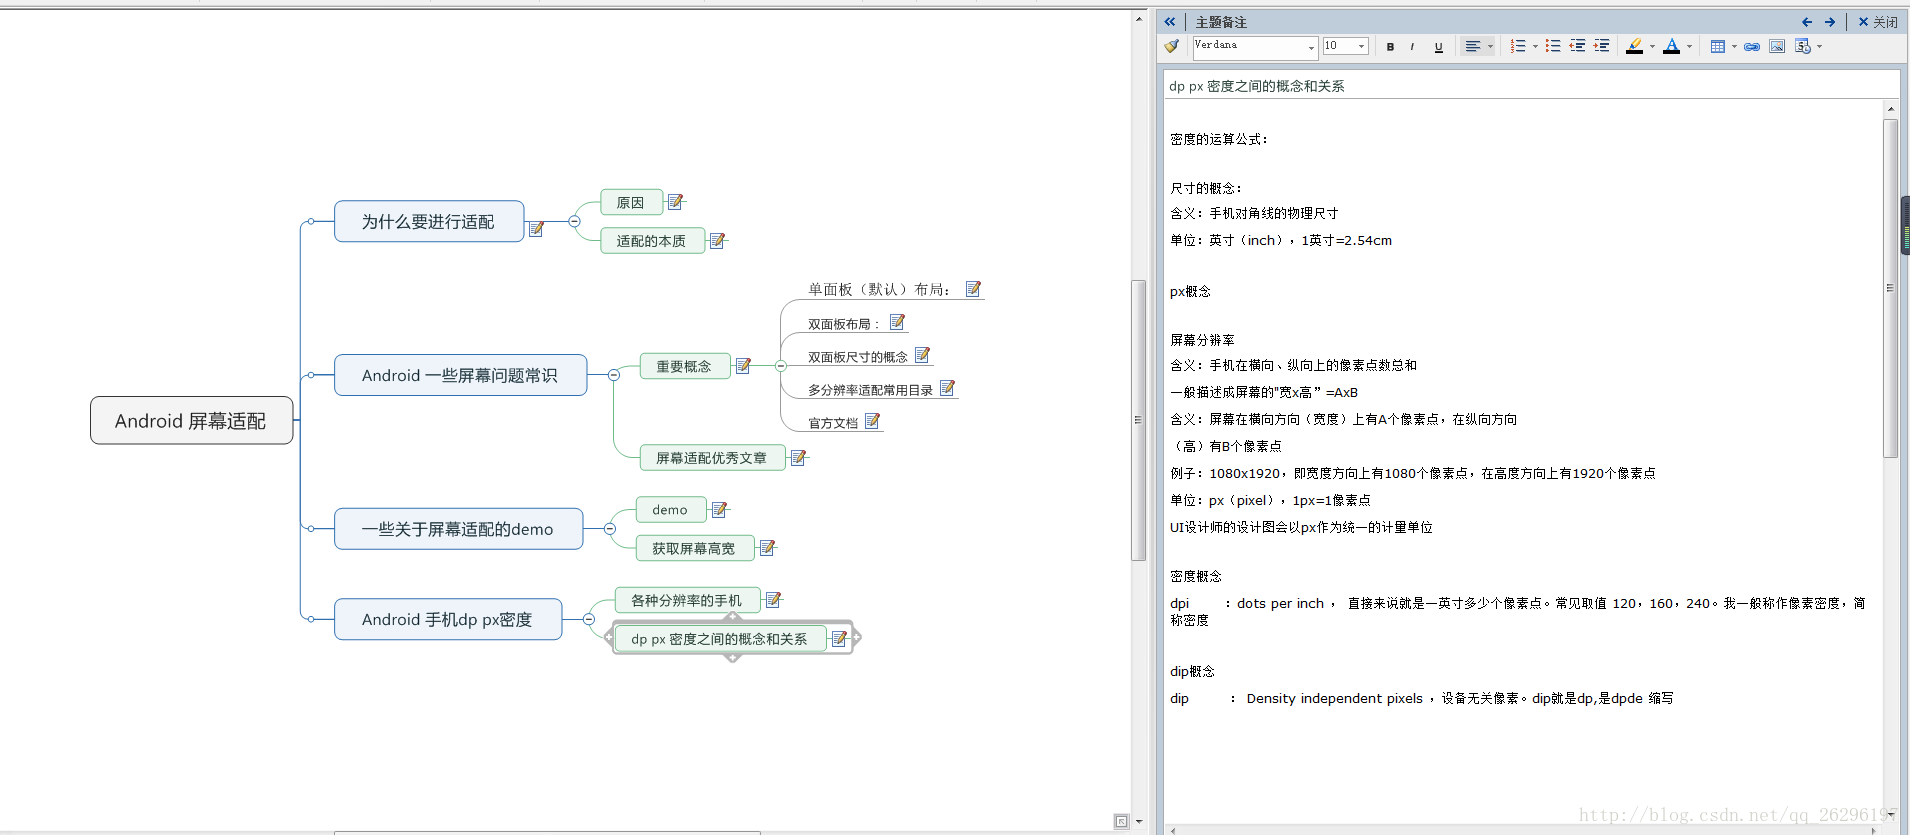Open note icon beside 单面板（默认）布局
This screenshot has width=1910, height=835.
tap(973, 288)
